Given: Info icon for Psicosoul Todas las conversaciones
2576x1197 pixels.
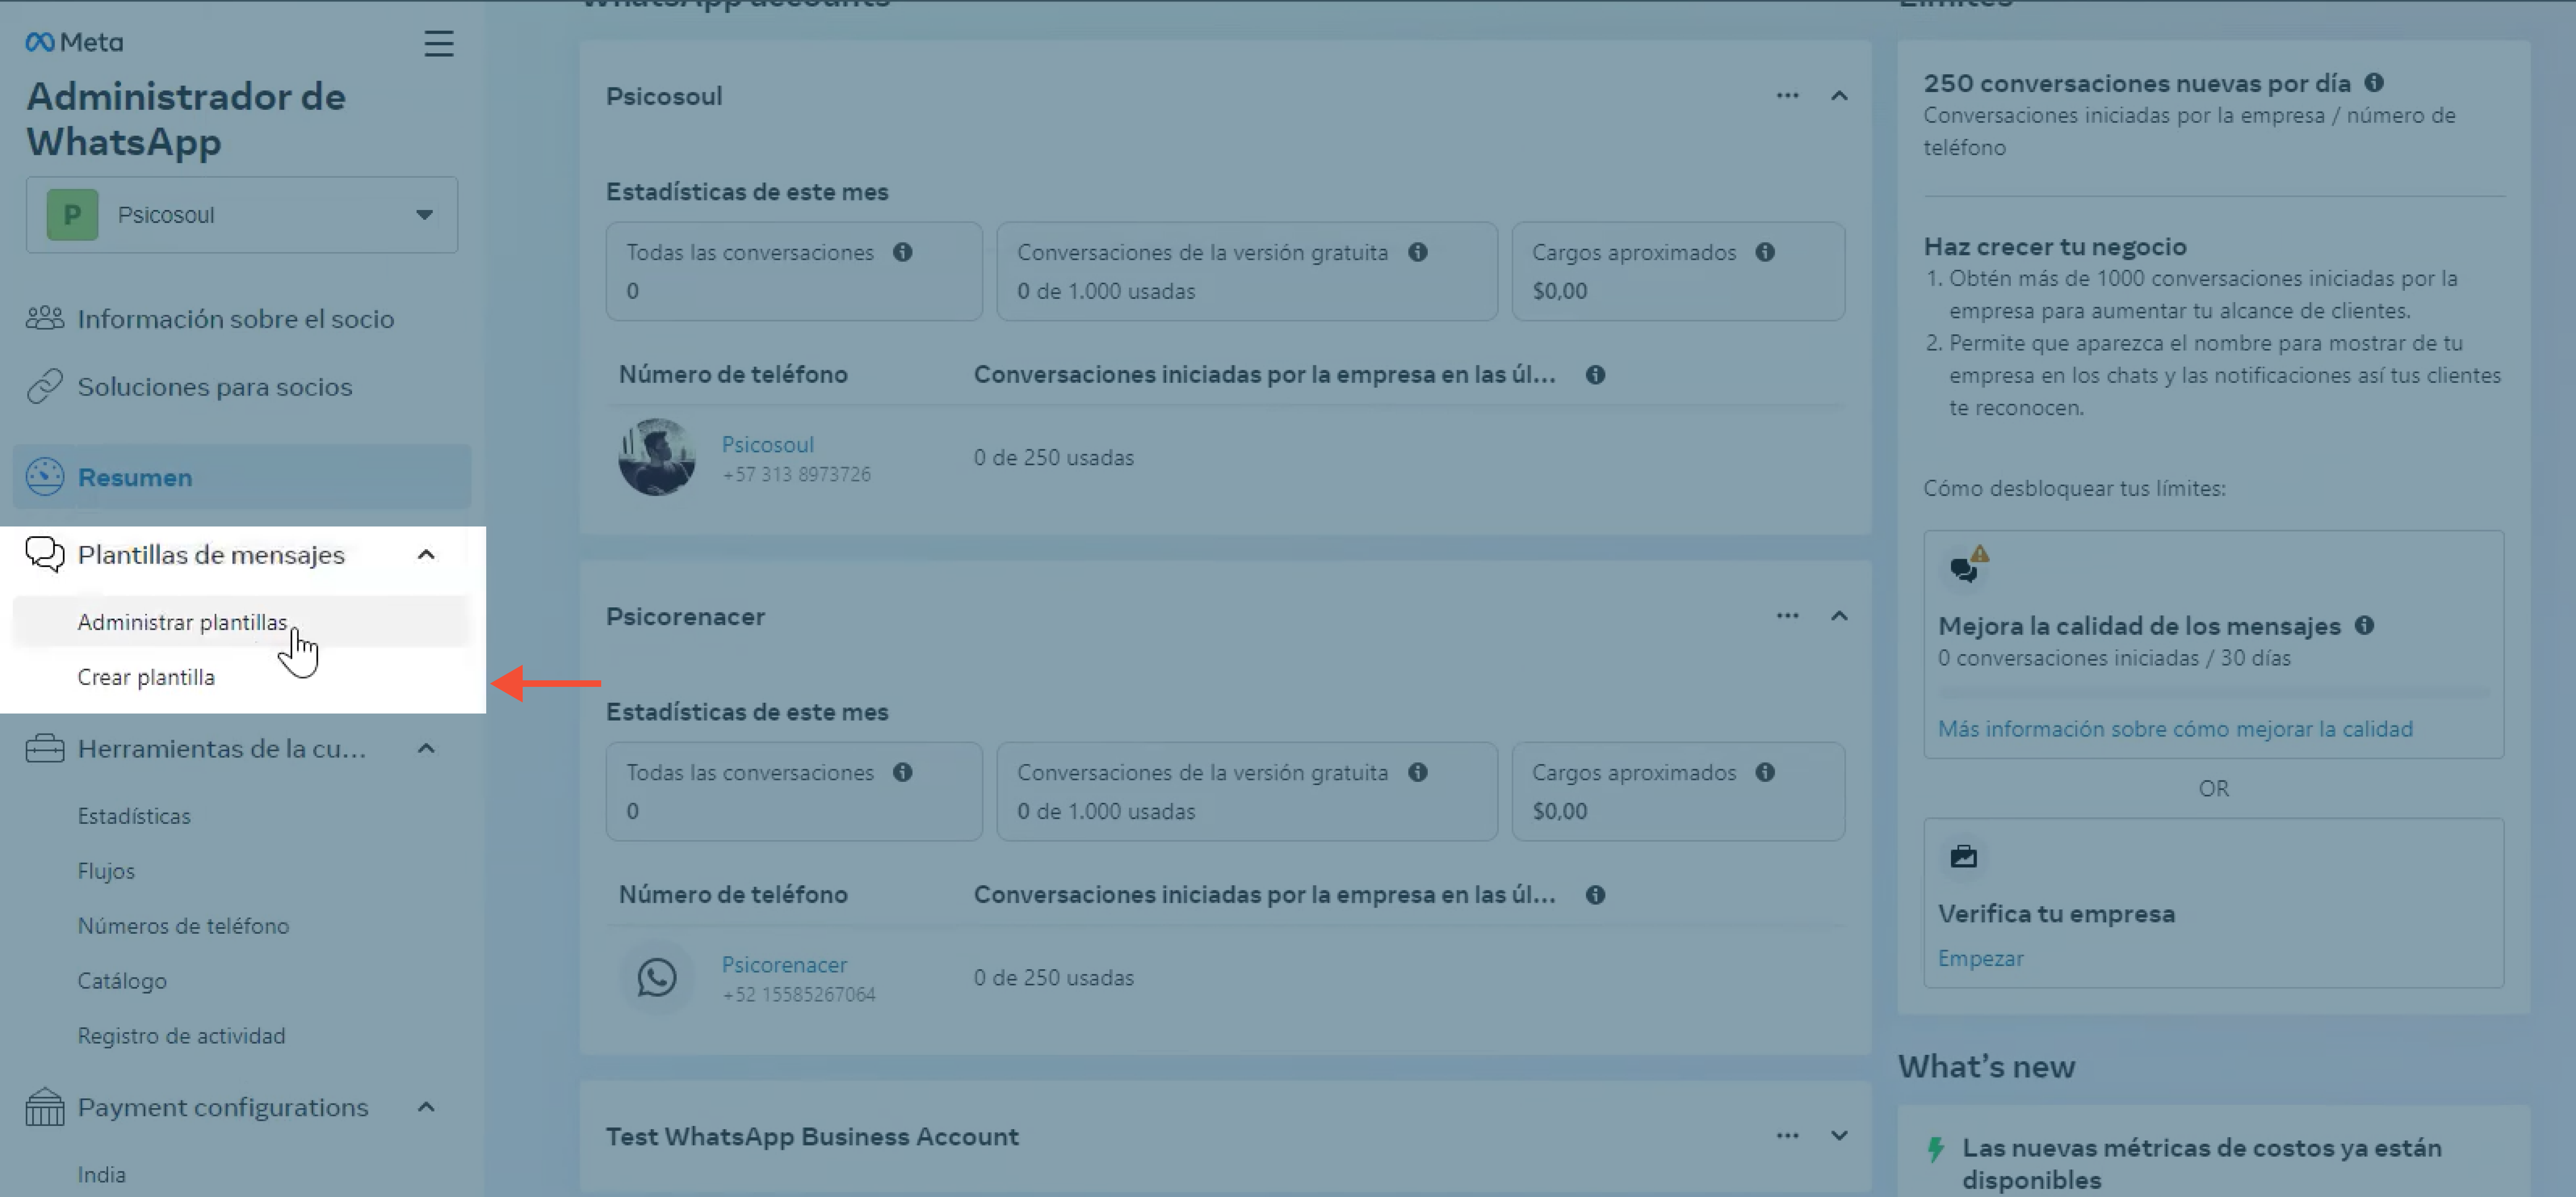Looking at the screenshot, I should coord(903,252).
